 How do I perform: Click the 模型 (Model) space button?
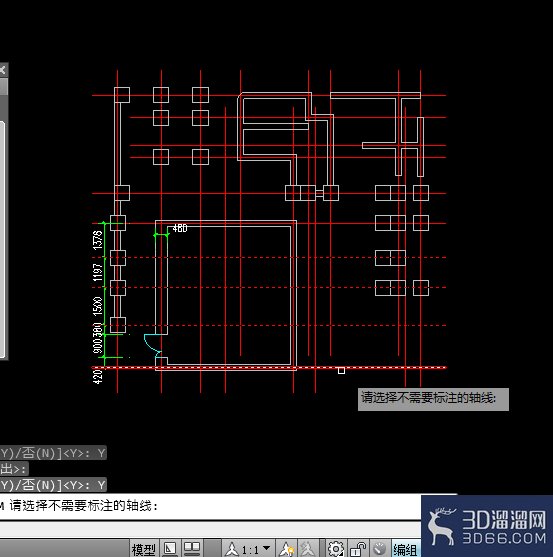143,549
